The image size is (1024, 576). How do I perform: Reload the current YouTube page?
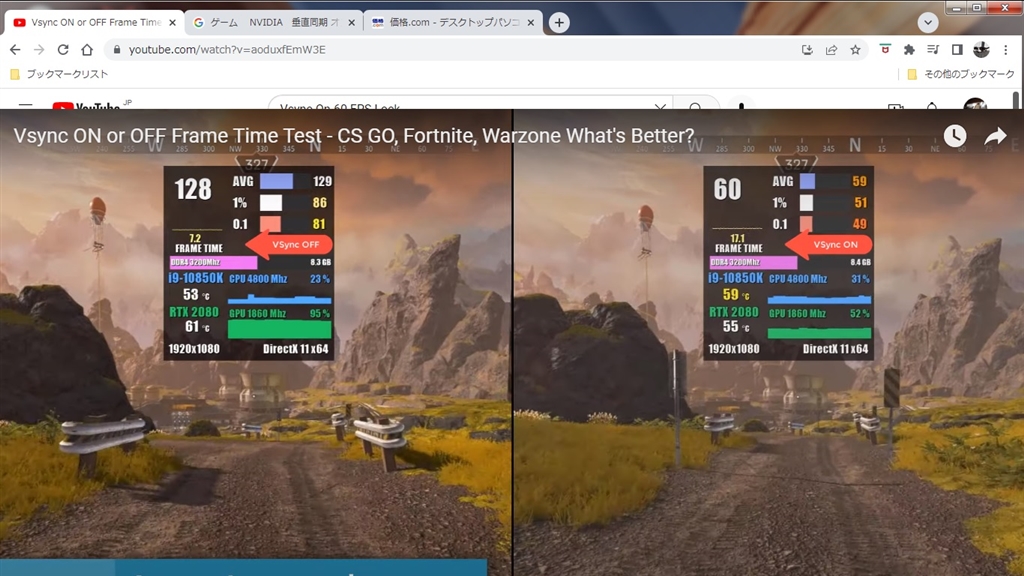(63, 50)
